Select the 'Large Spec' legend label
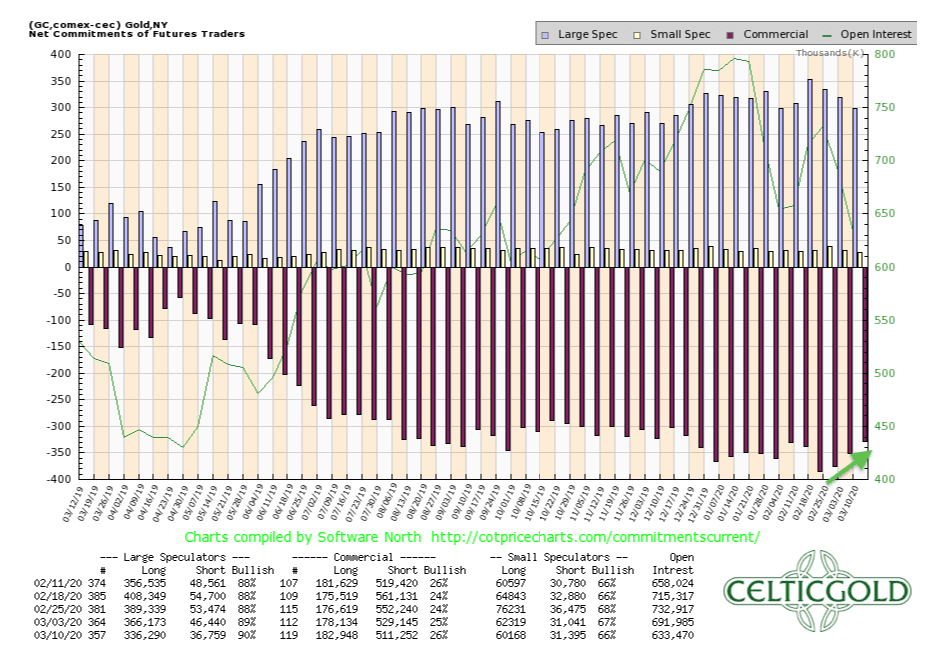The image size is (939, 659). coord(585,34)
